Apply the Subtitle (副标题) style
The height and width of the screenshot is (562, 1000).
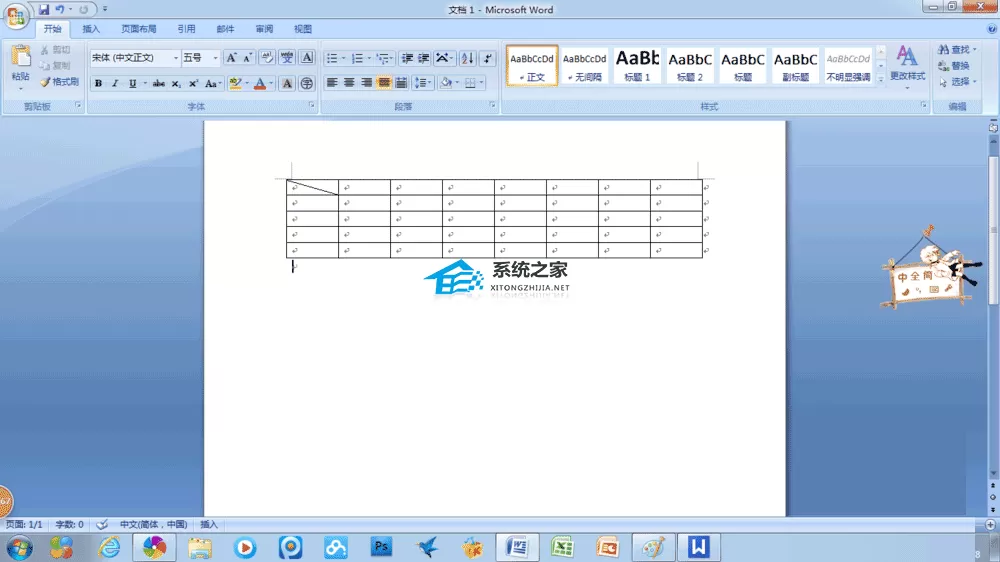(x=795, y=65)
